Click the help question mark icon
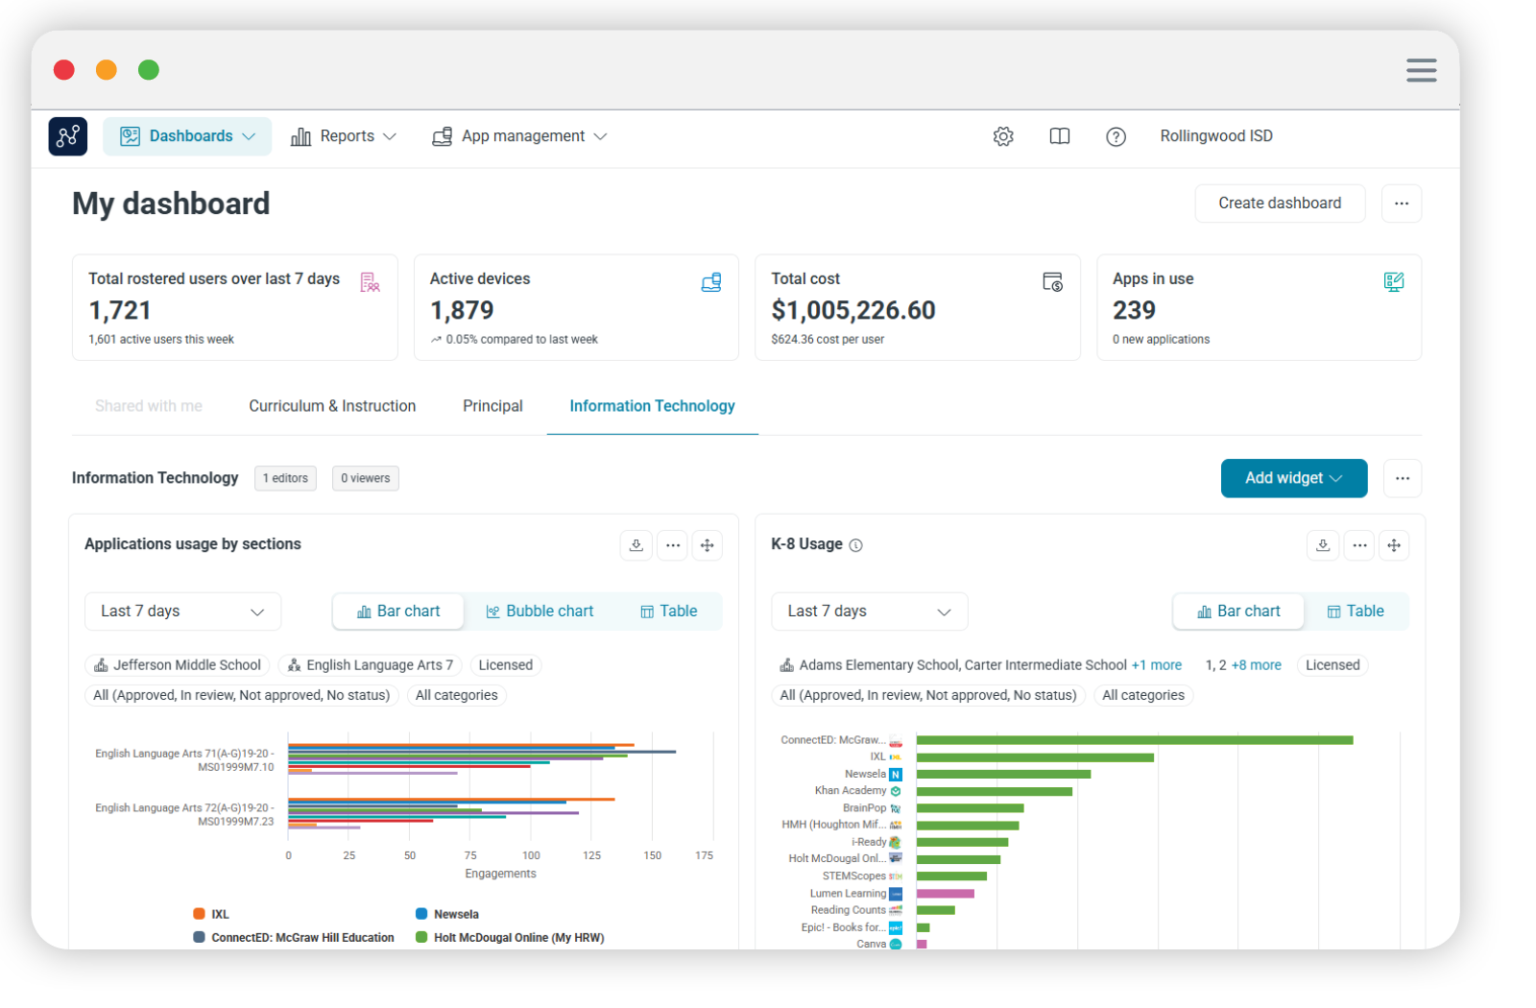This screenshot has height=1008, width=1536. tap(1116, 136)
